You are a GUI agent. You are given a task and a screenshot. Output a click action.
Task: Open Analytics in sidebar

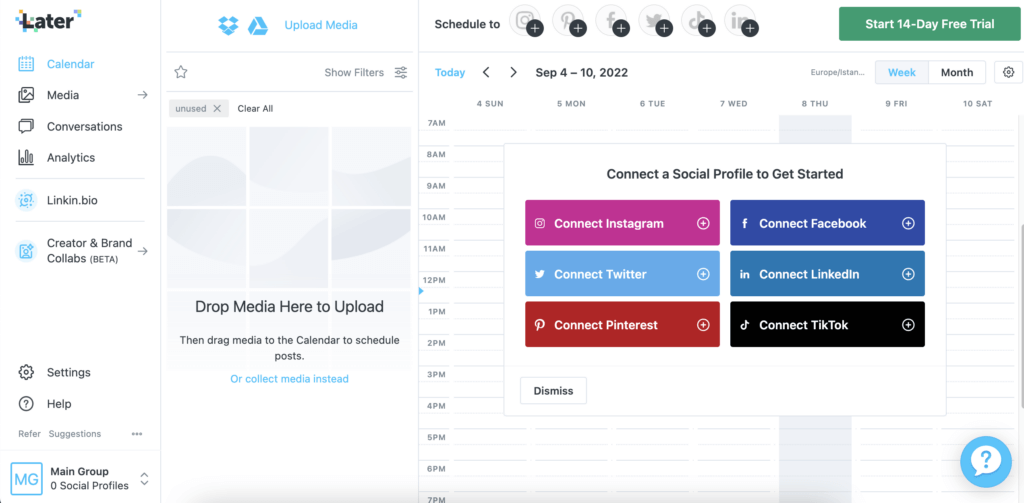tap(71, 157)
